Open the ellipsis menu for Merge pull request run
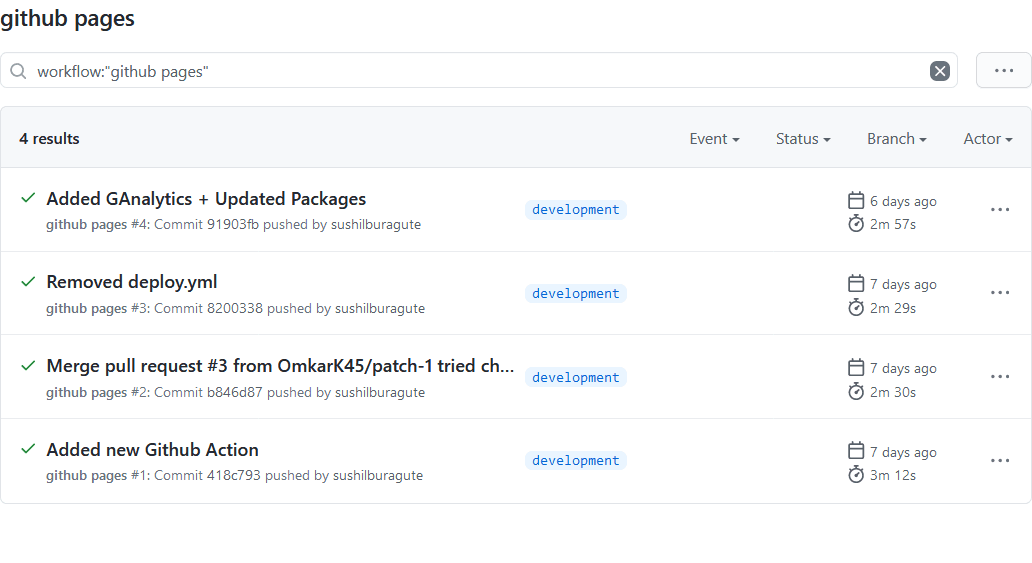Image resolution: width=1032 pixels, height=563 pixels. (1000, 377)
